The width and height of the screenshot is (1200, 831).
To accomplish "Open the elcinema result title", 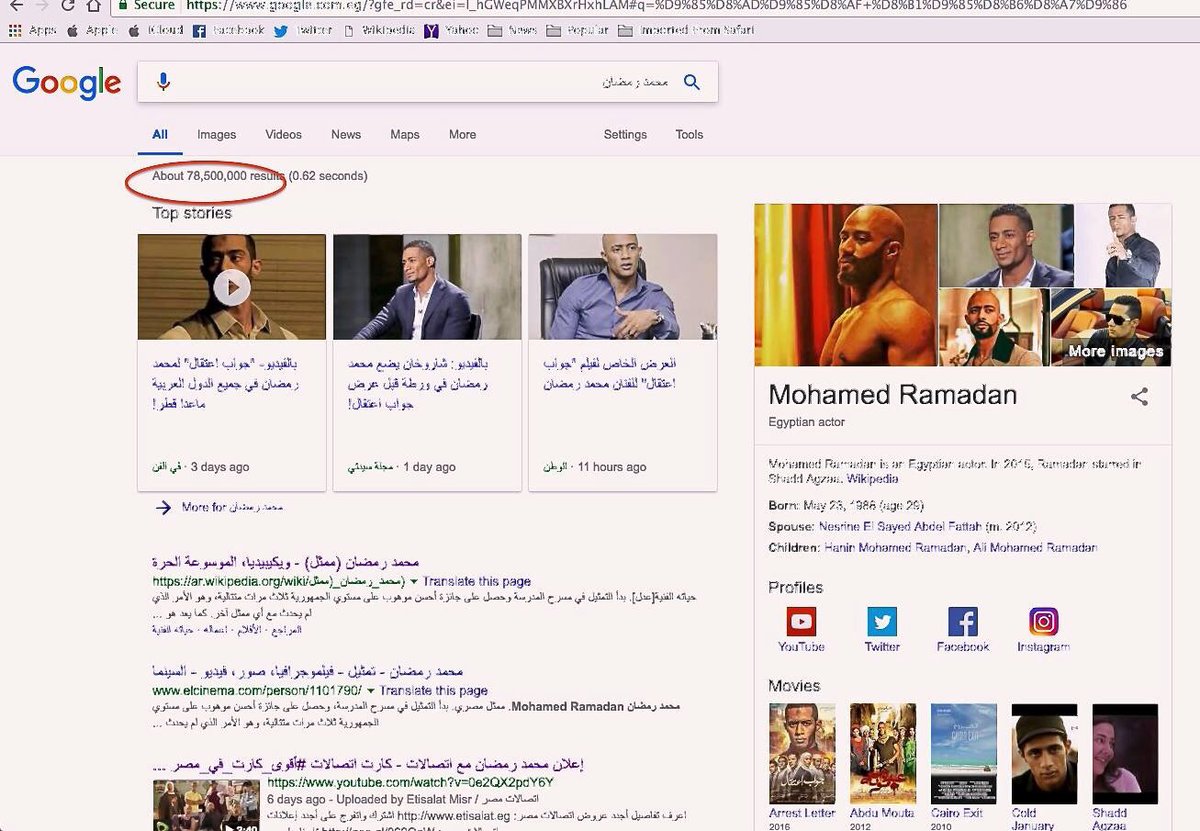I will [308, 671].
